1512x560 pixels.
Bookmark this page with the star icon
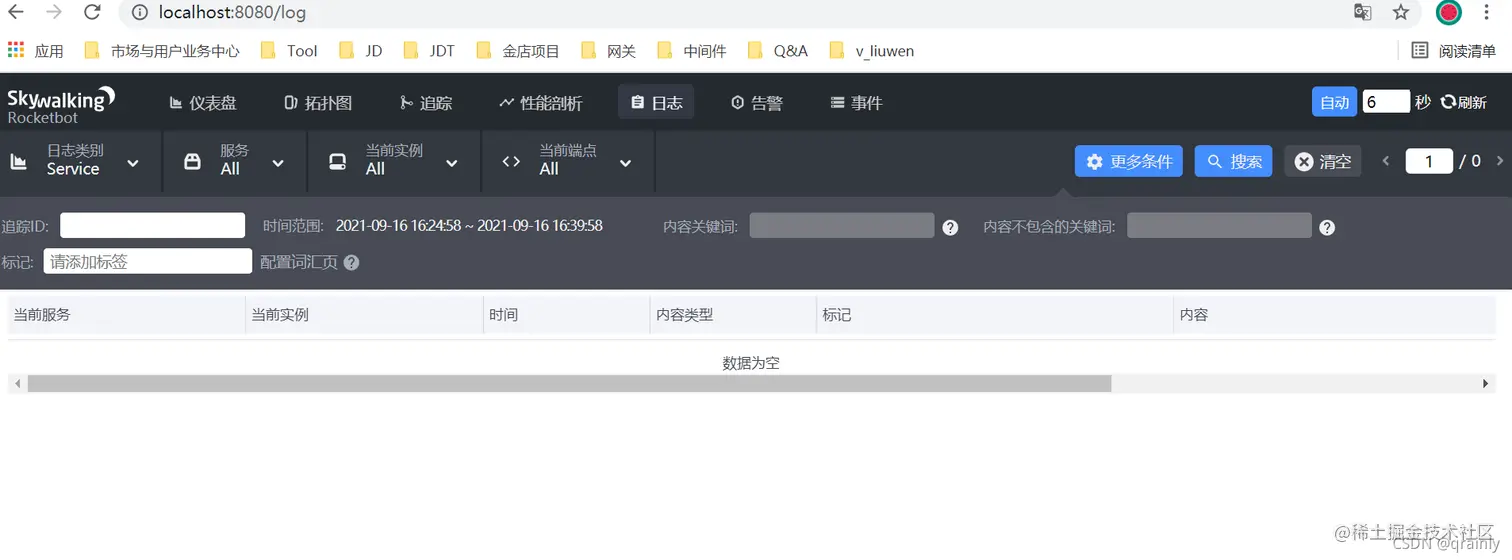(1401, 12)
